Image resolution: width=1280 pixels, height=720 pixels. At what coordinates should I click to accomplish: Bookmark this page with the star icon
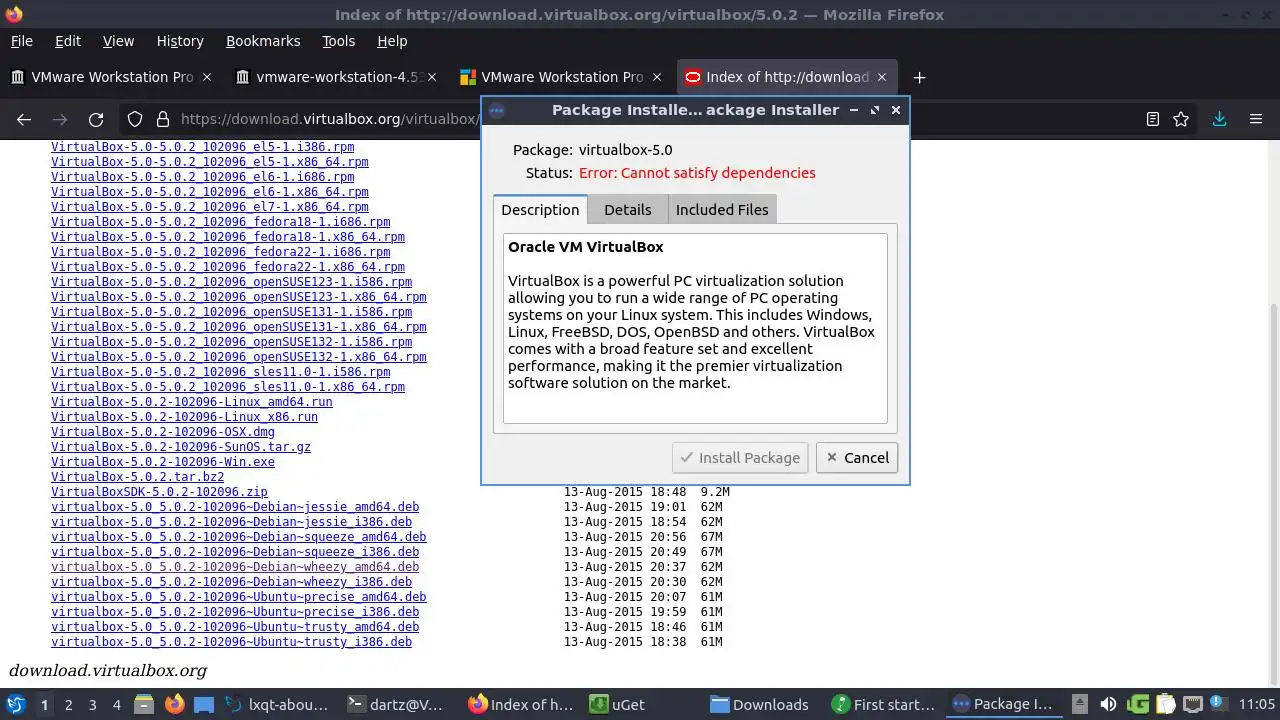(1181, 119)
